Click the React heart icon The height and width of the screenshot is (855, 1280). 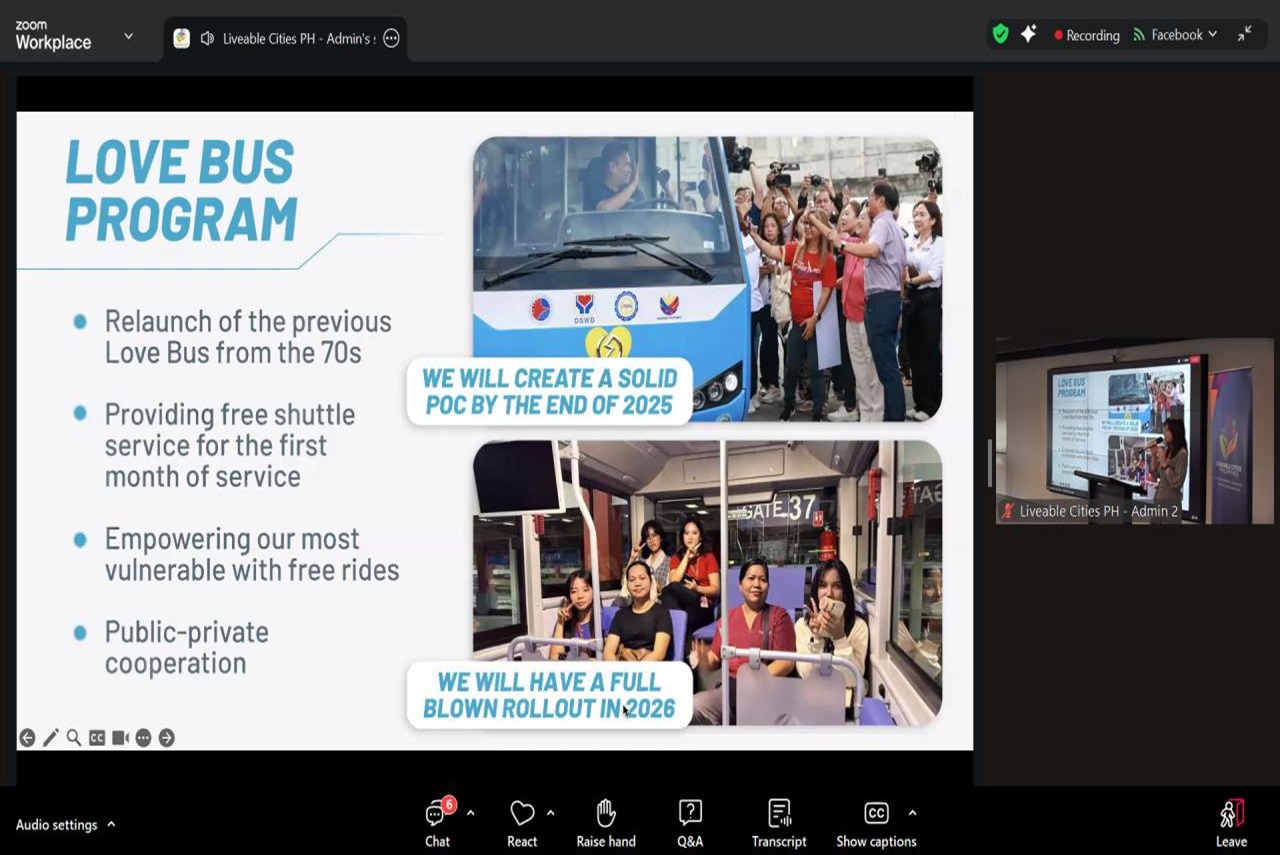click(x=522, y=814)
